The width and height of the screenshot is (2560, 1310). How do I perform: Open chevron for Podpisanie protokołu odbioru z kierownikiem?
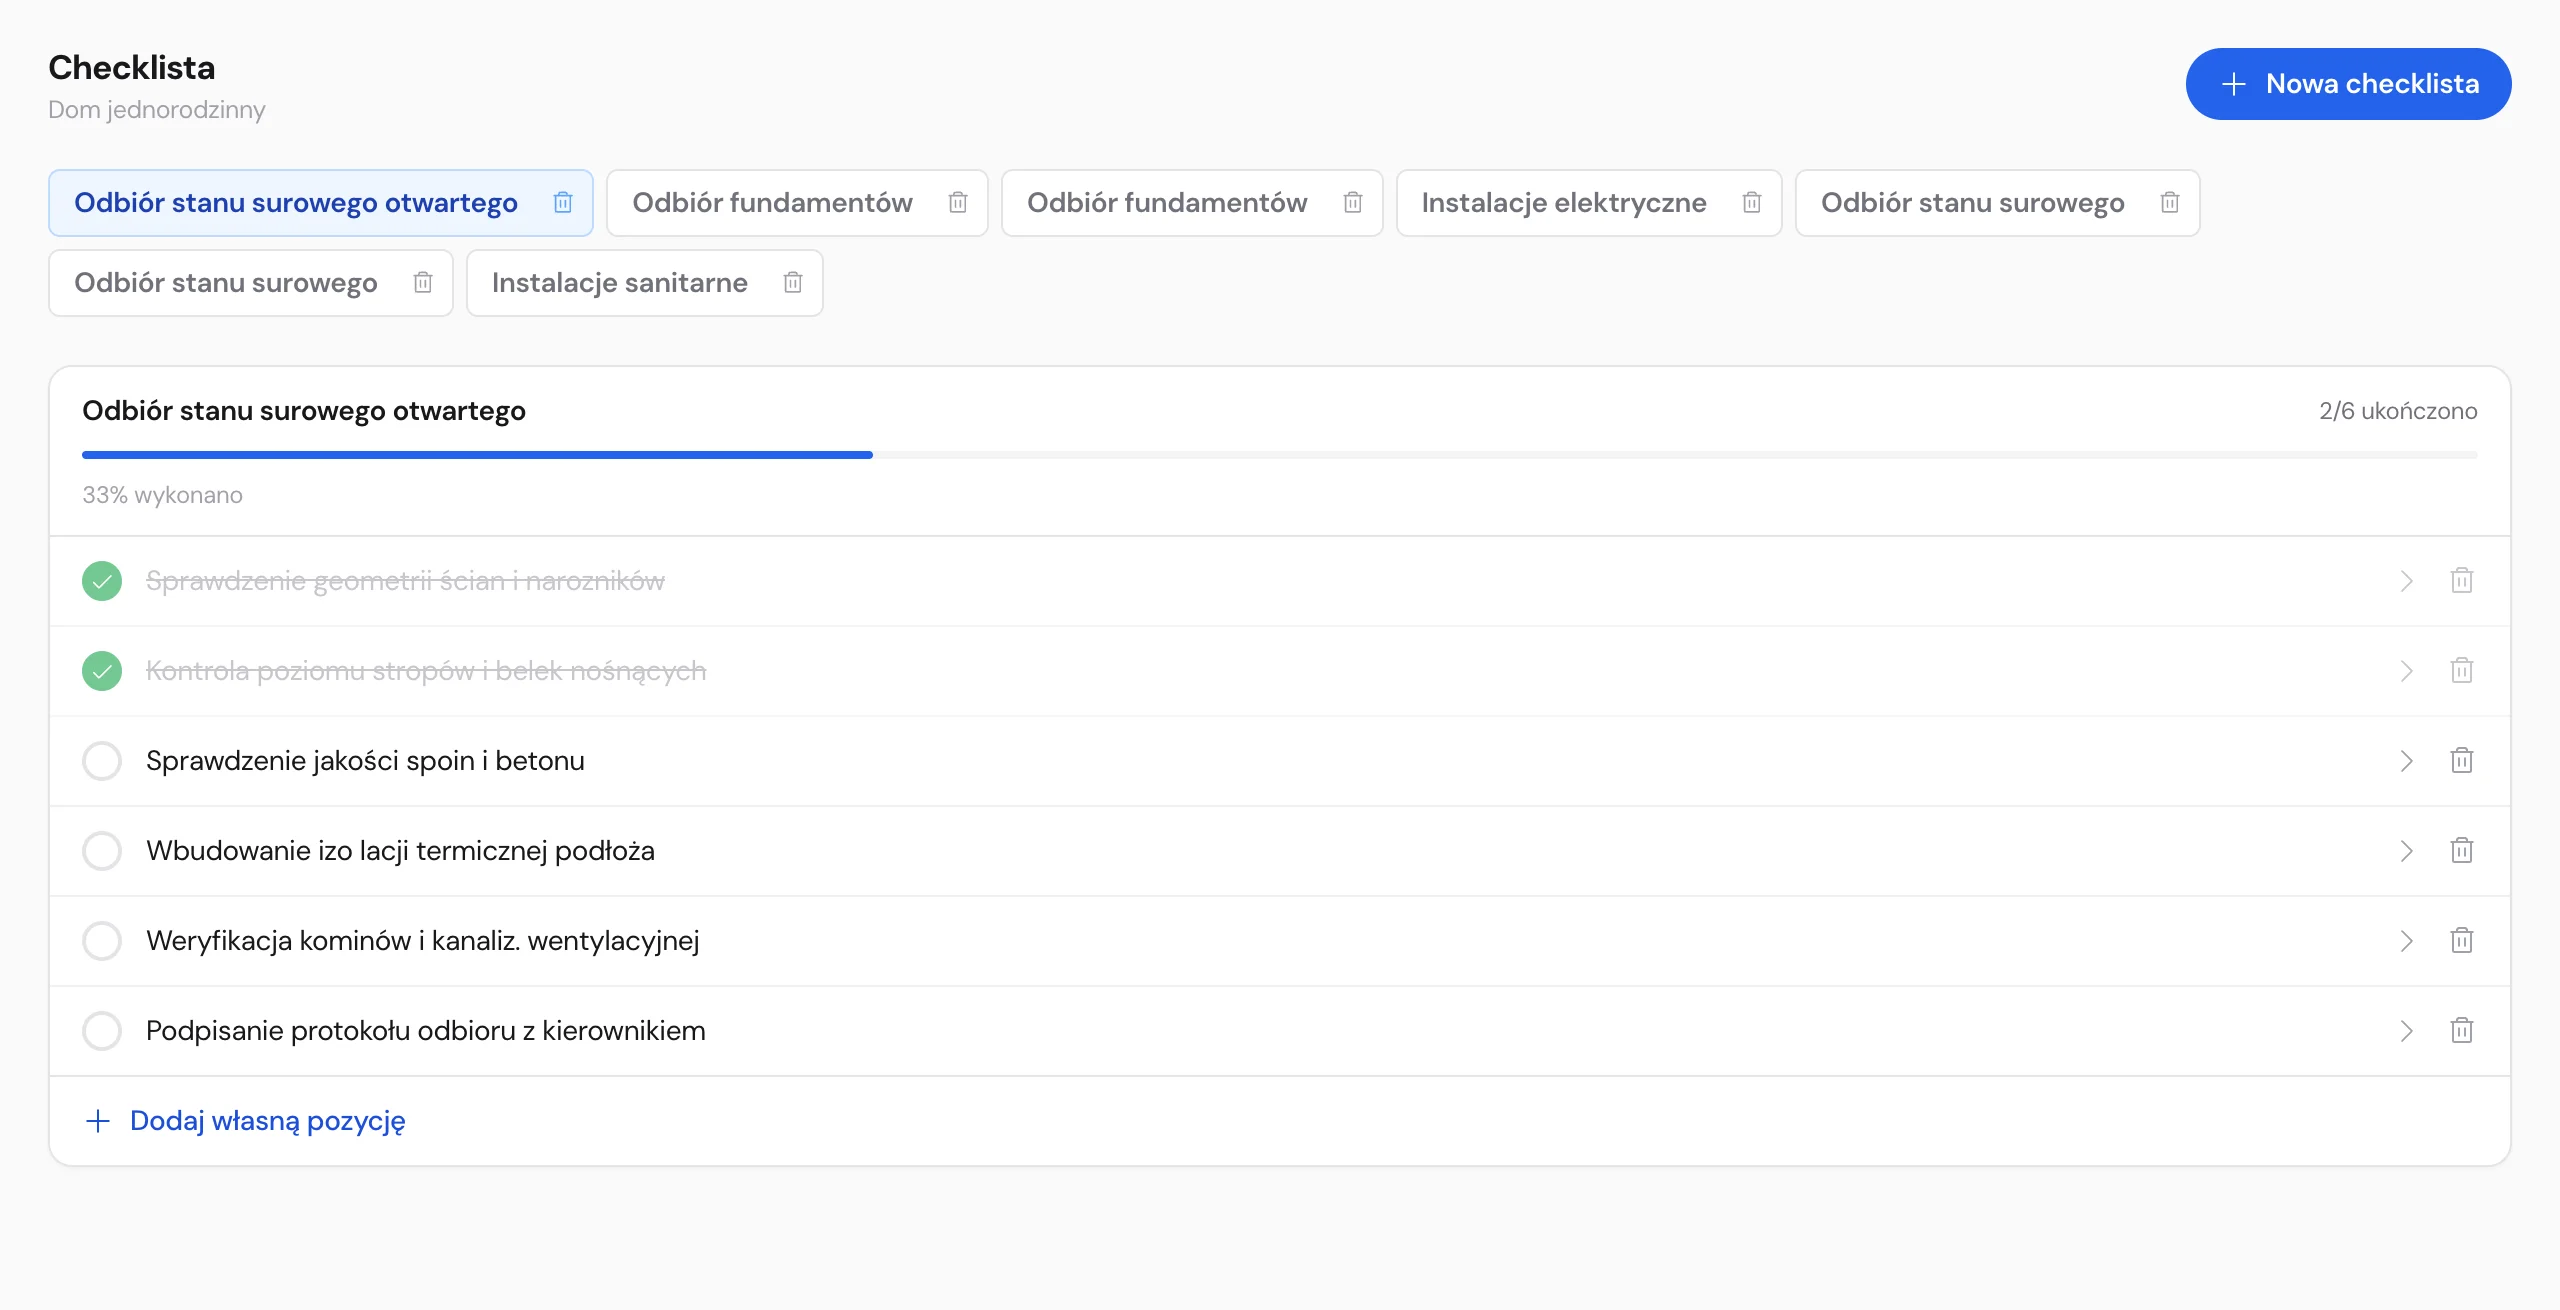click(x=2407, y=1031)
